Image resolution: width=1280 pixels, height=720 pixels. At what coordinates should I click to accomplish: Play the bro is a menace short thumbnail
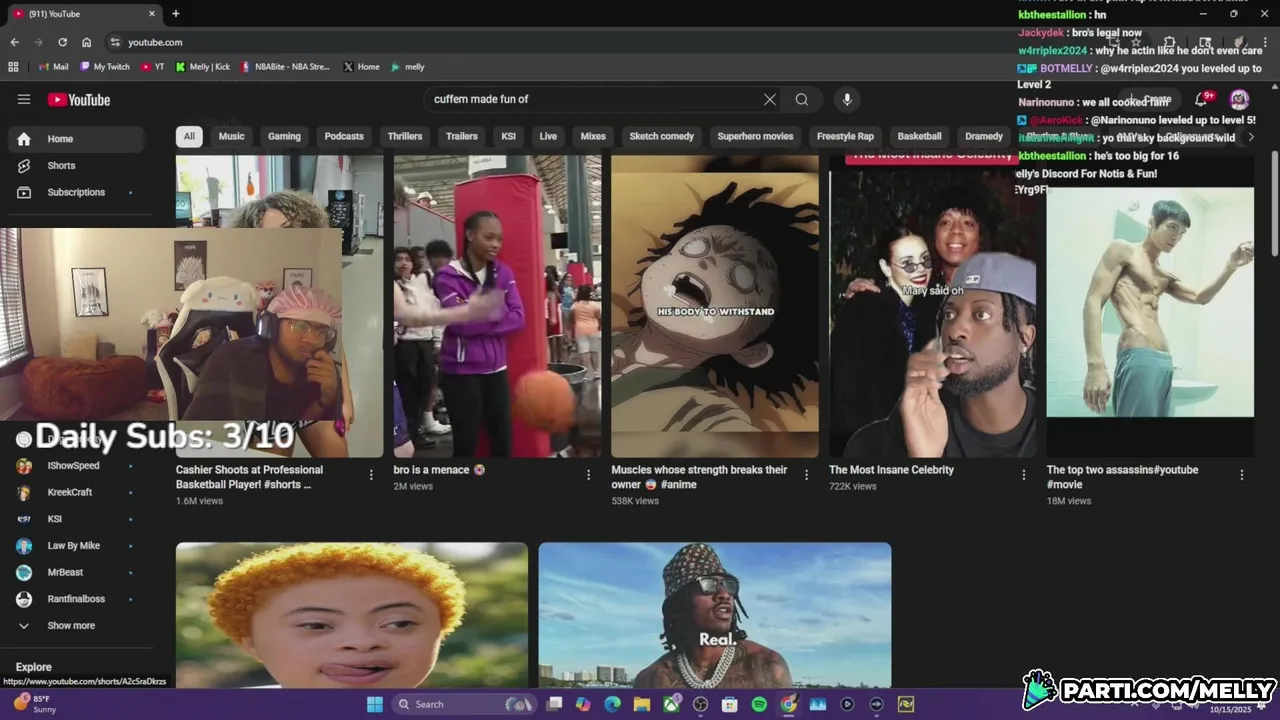coord(497,306)
